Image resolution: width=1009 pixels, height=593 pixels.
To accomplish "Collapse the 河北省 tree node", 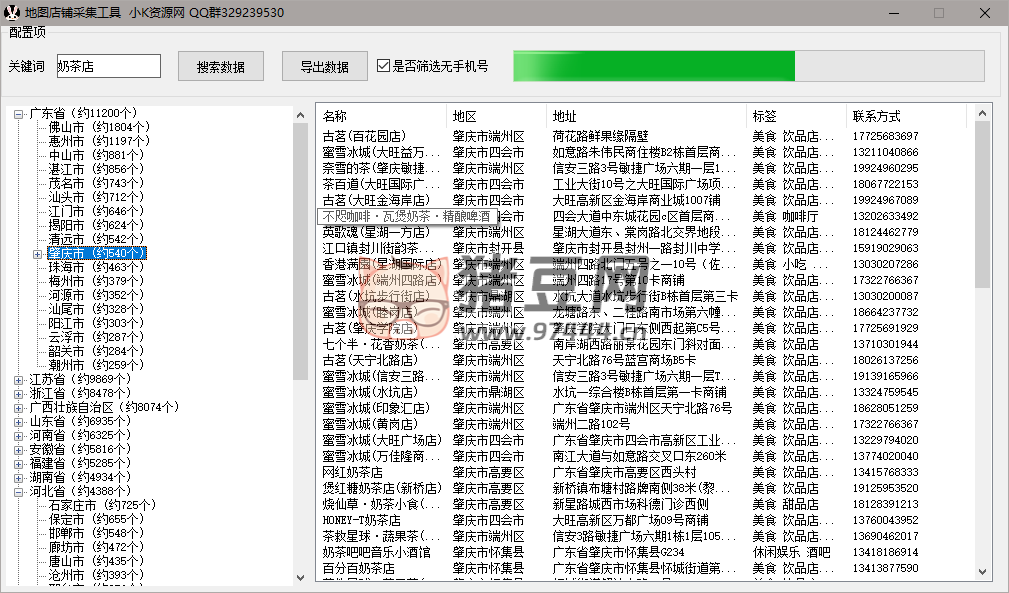I will (x=19, y=492).
